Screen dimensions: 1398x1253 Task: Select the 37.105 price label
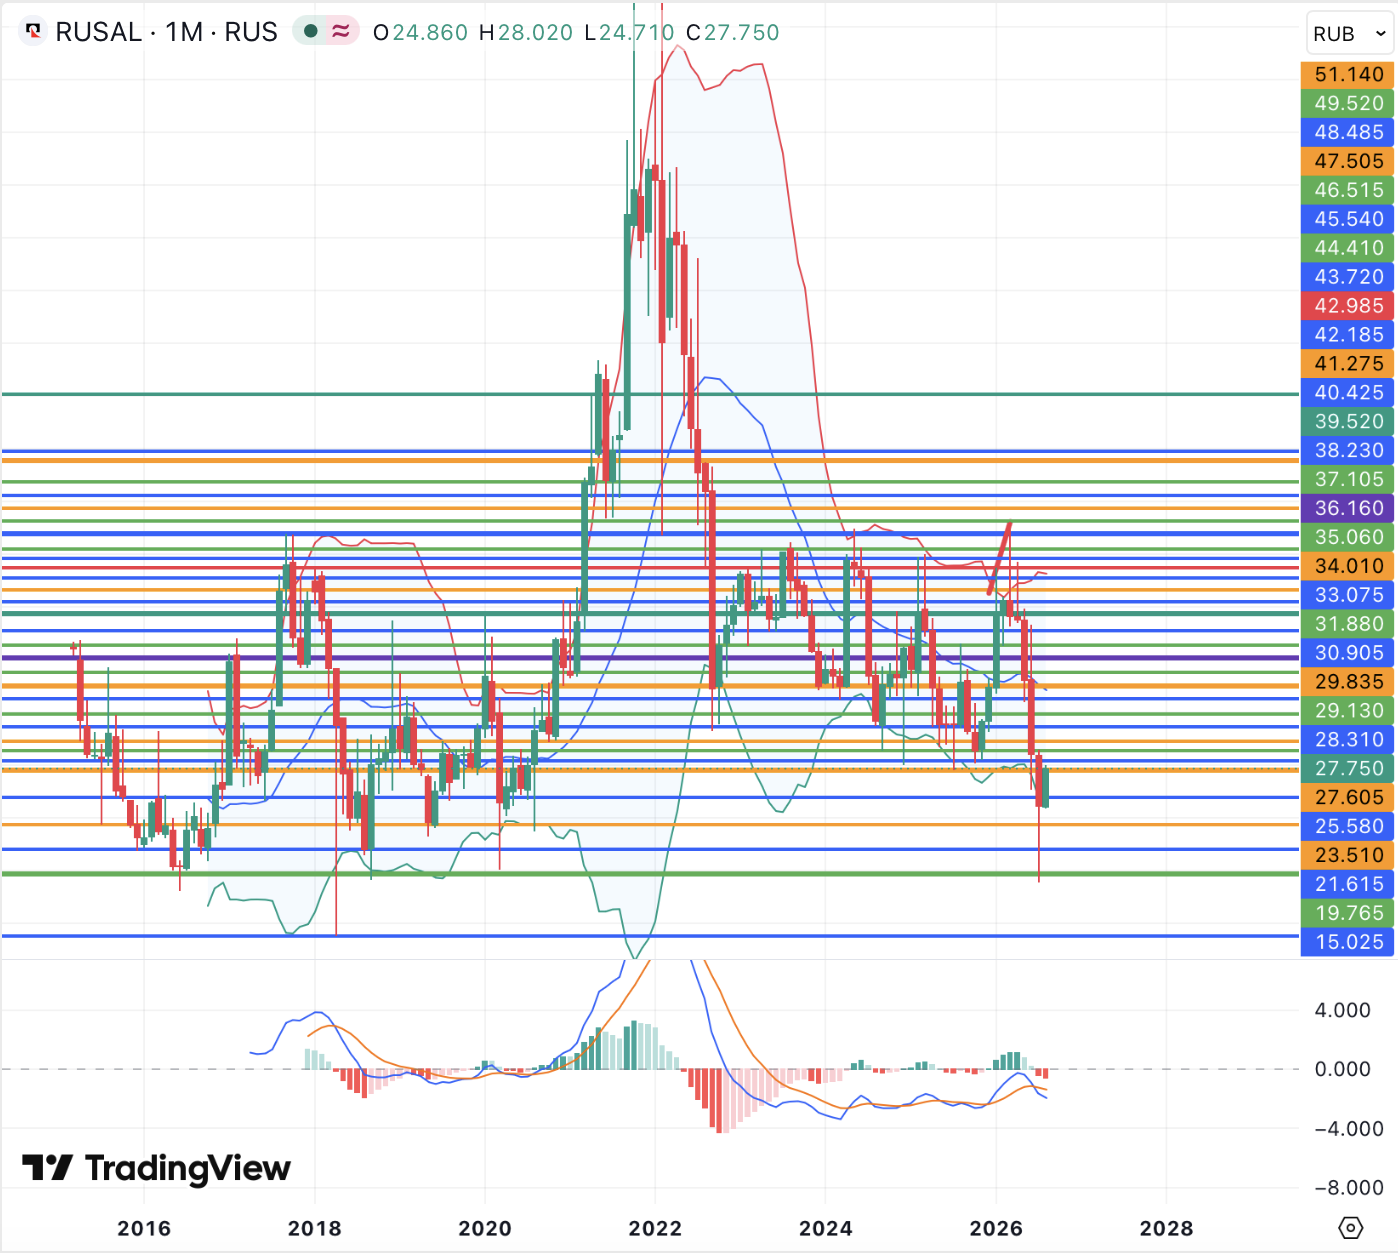[1347, 481]
